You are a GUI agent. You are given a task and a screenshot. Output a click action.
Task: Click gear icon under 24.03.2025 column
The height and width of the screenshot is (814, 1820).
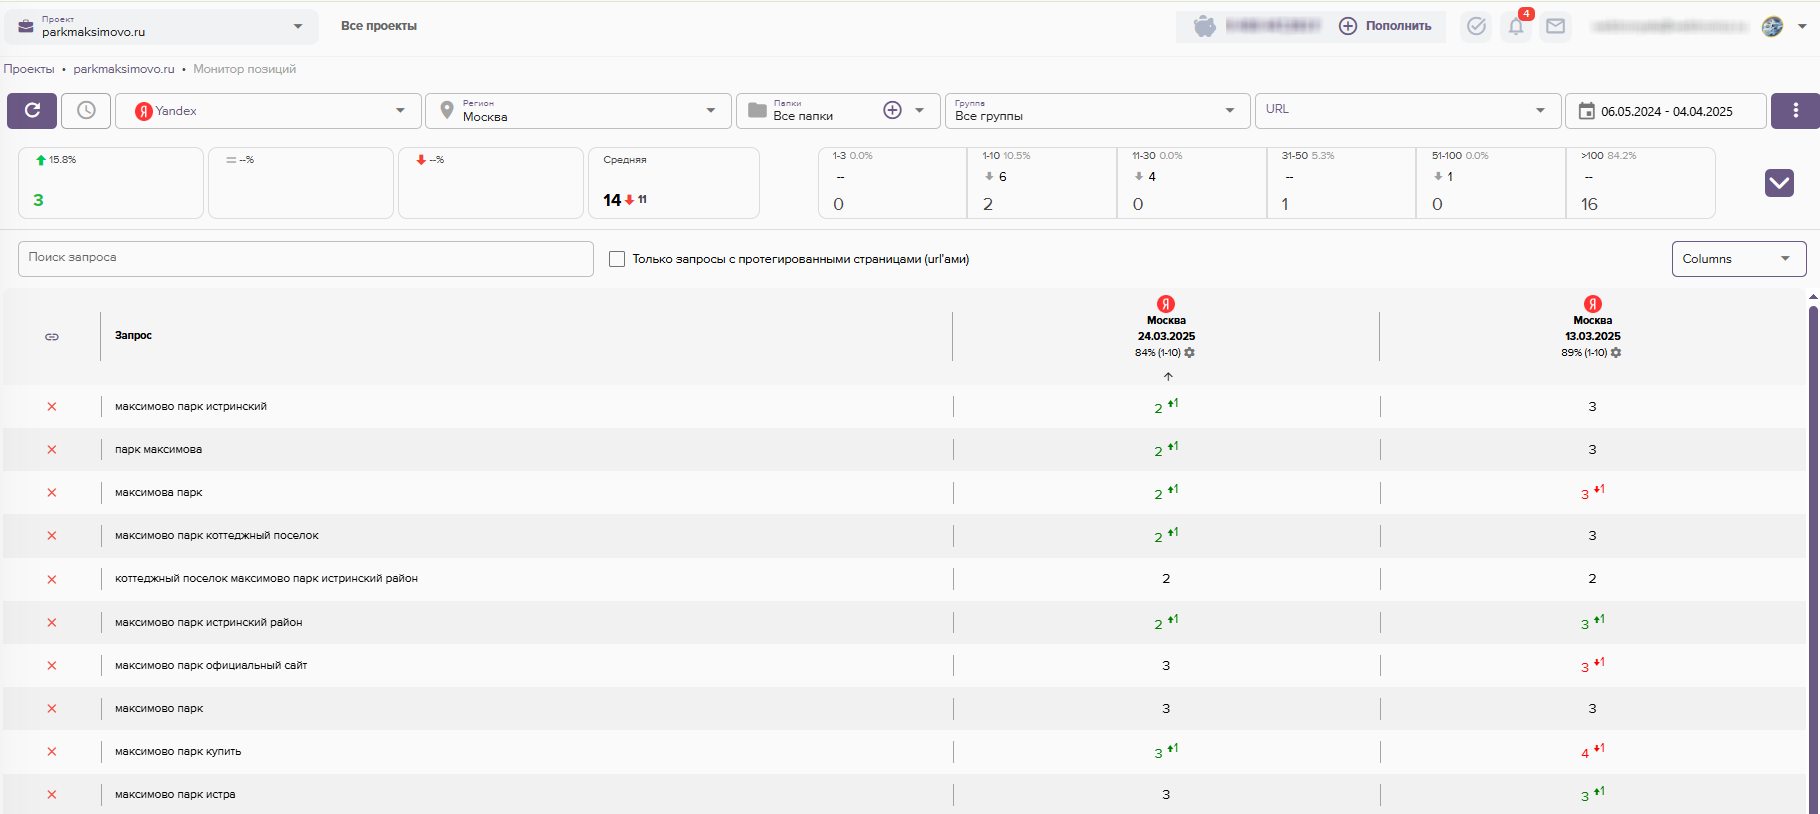tap(1190, 353)
